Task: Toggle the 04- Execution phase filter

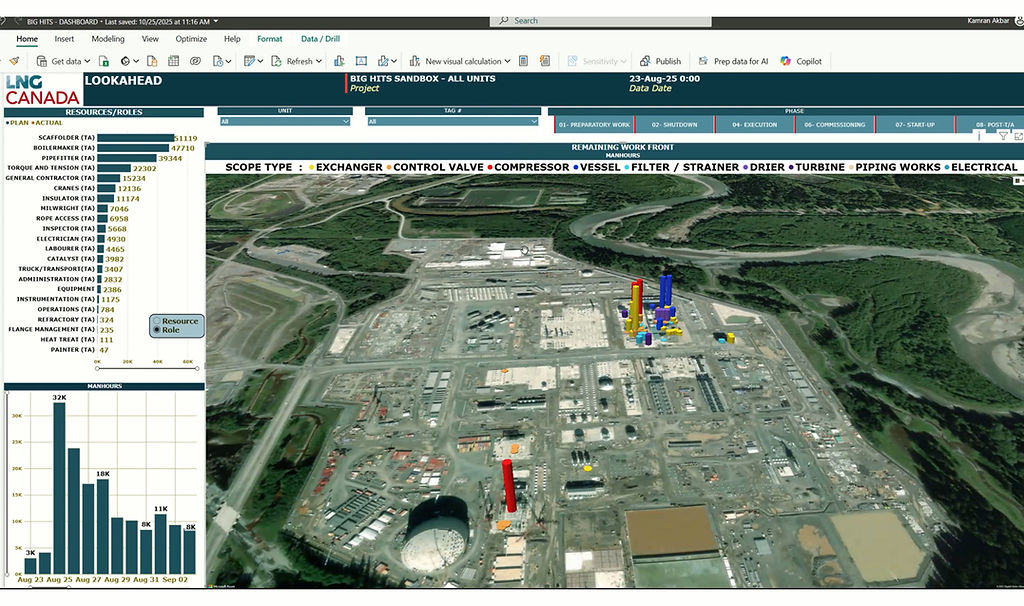Action: (755, 124)
